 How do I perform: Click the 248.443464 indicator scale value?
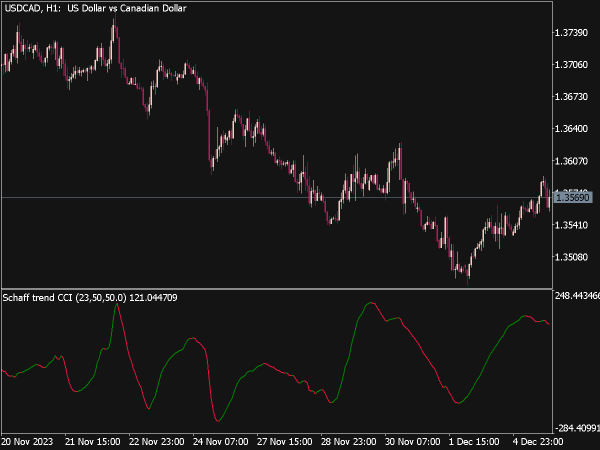[577, 297]
